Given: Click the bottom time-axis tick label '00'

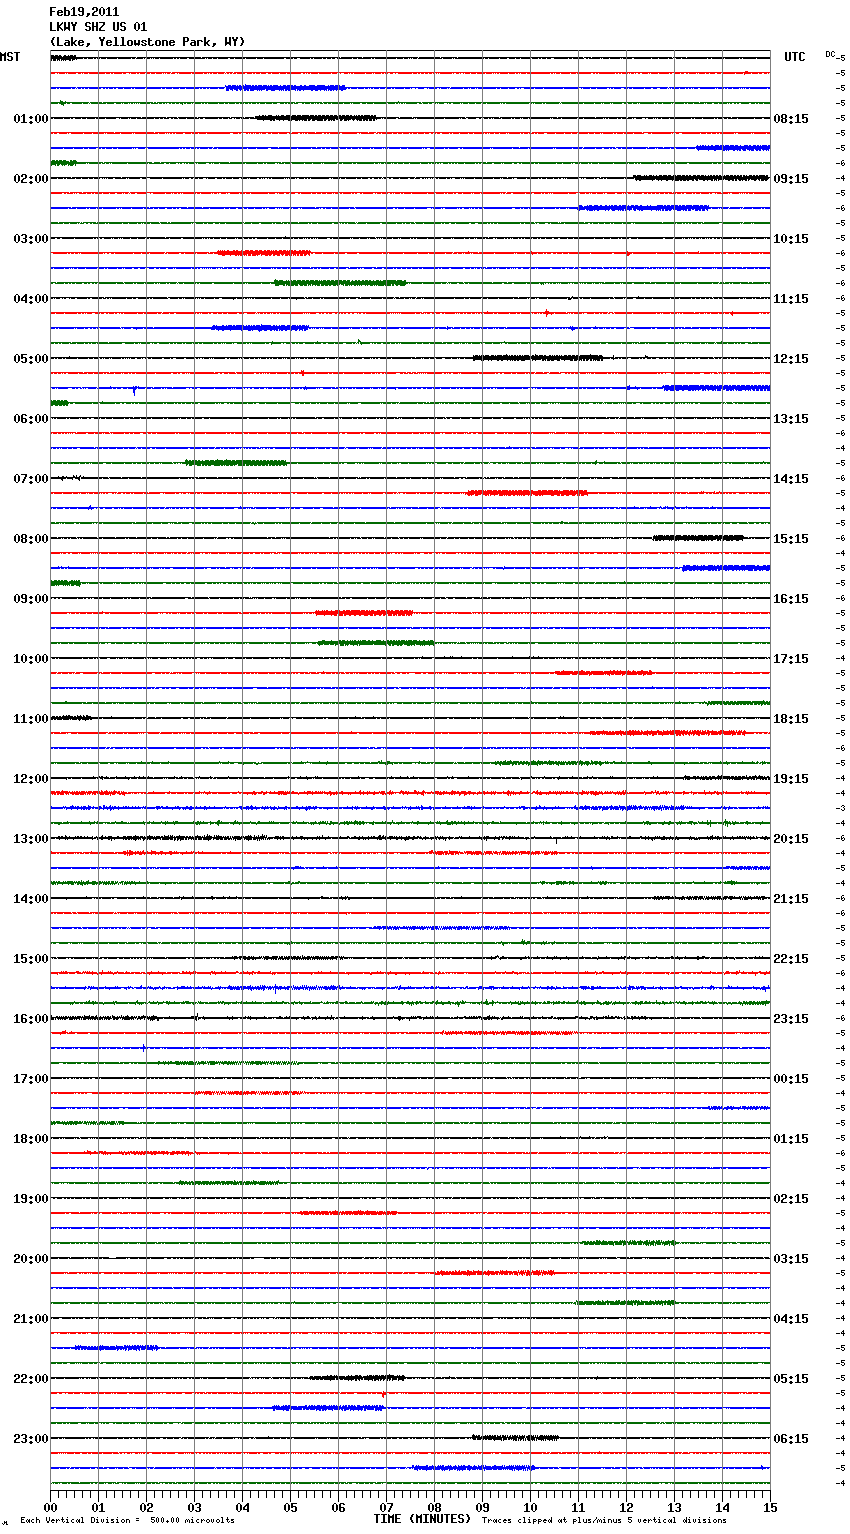Looking at the screenshot, I should click(x=50, y=1507).
